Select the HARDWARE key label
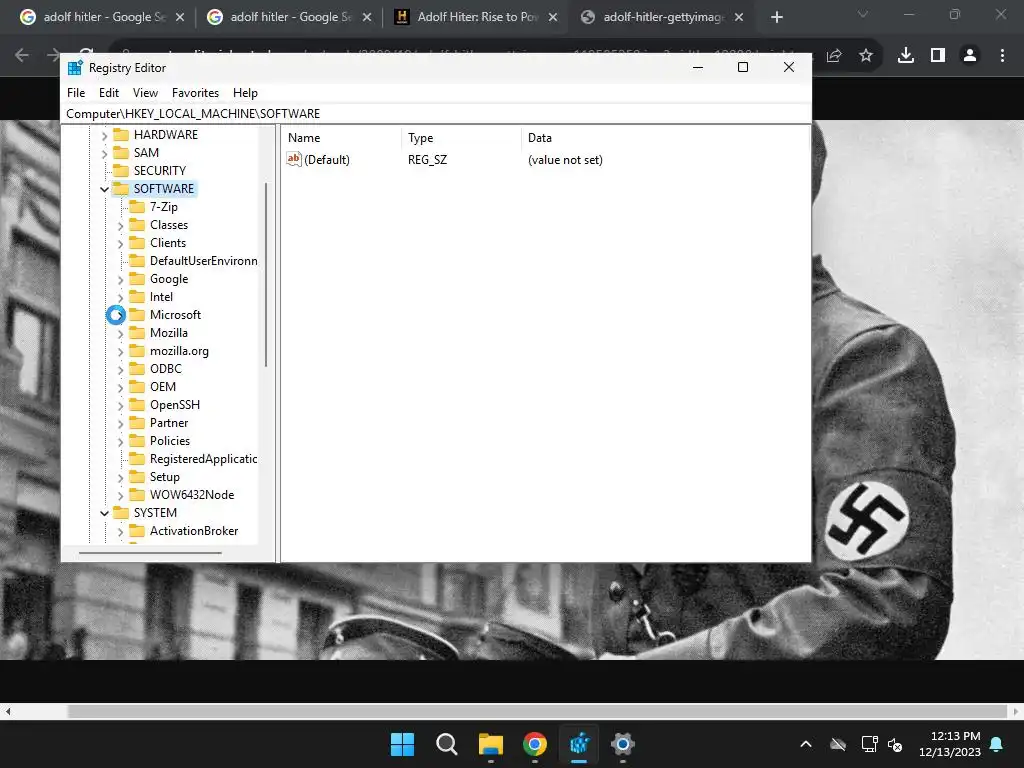This screenshot has height=768, width=1024. click(x=165, y=135)
